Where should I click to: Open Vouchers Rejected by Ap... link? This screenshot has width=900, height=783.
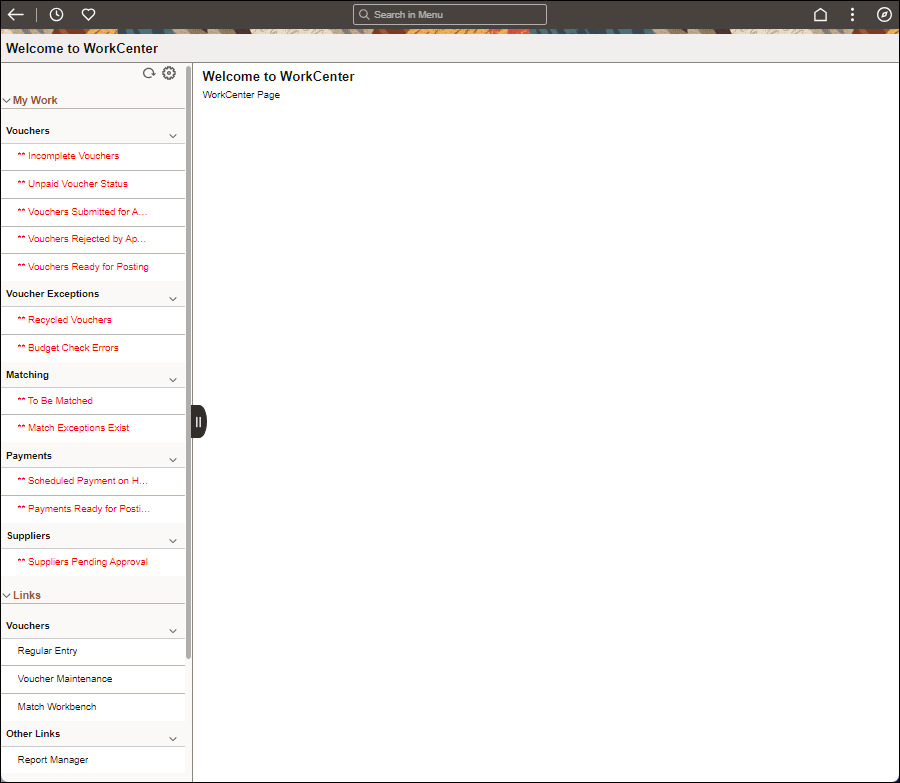[x=82, y=239]
